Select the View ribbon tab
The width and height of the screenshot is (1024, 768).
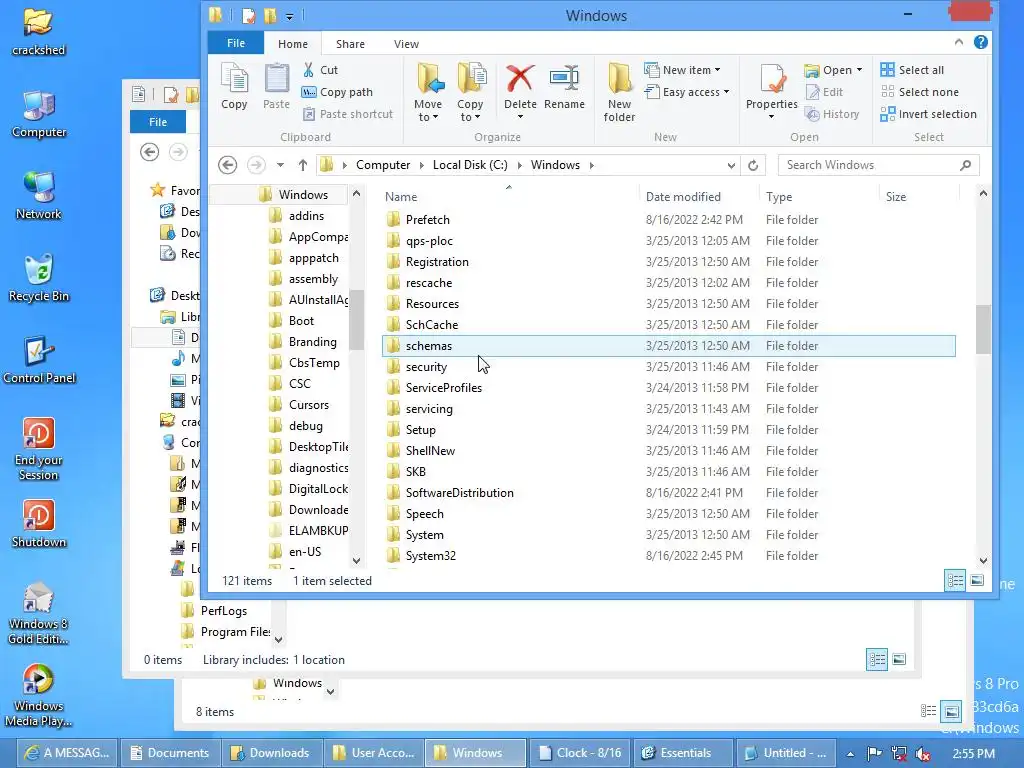pyautogui.click(x=406, y=44)
